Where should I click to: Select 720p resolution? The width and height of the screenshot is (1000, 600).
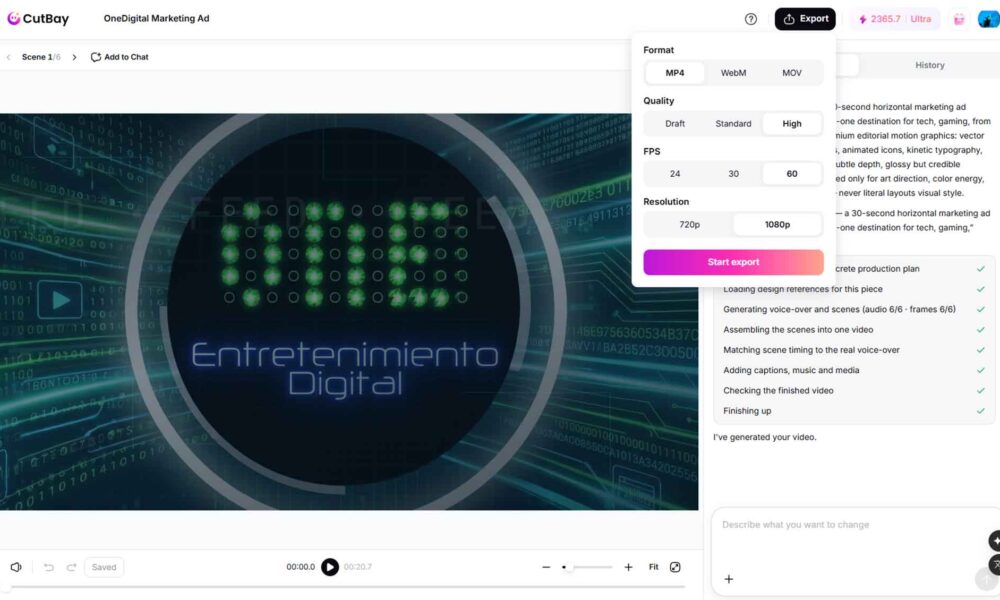pos(689,224)
